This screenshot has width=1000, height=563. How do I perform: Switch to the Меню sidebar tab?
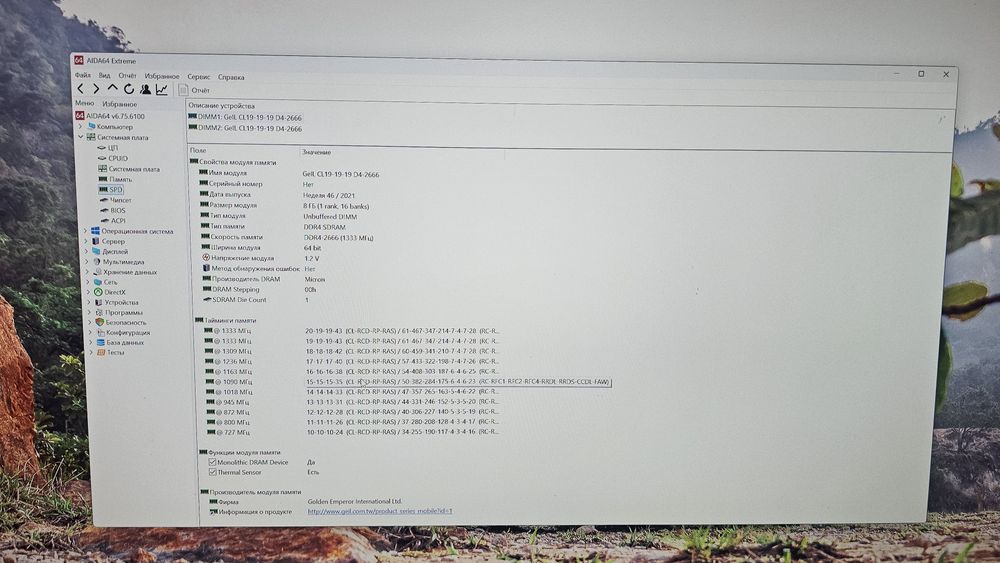84,103
